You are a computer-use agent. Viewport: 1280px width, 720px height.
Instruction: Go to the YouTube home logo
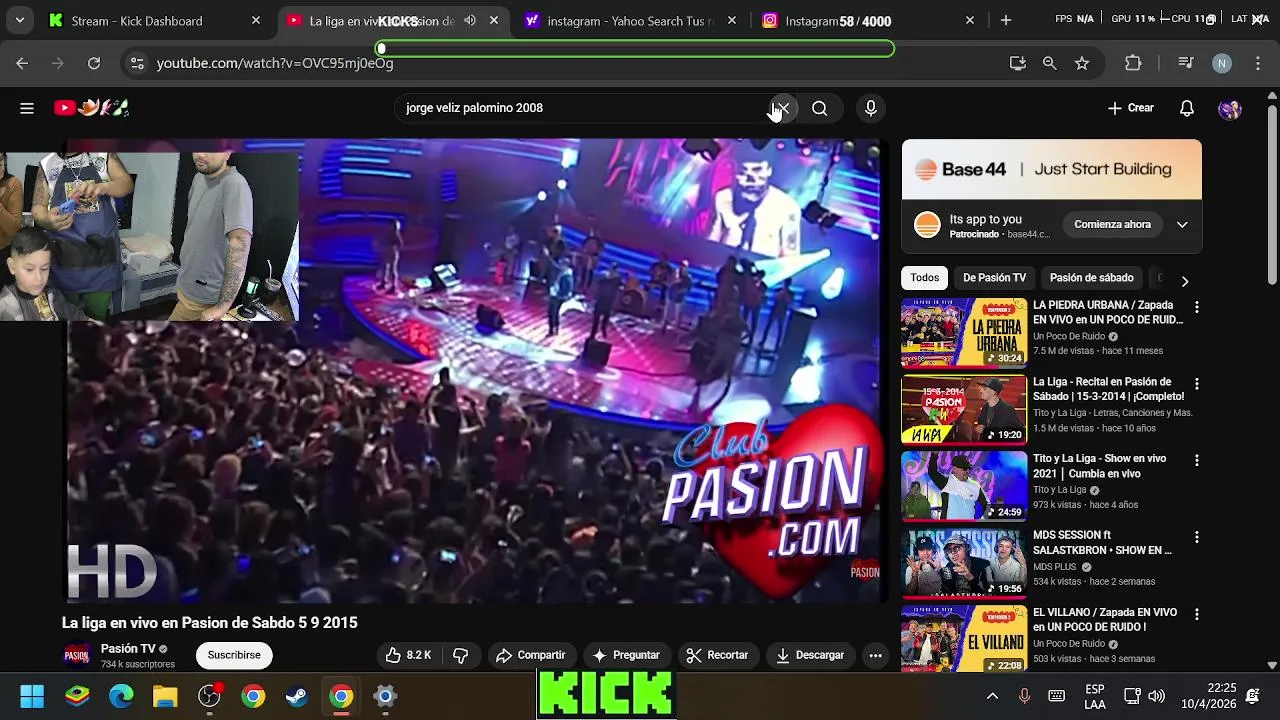pyautogui.click(x=92, y=108)
